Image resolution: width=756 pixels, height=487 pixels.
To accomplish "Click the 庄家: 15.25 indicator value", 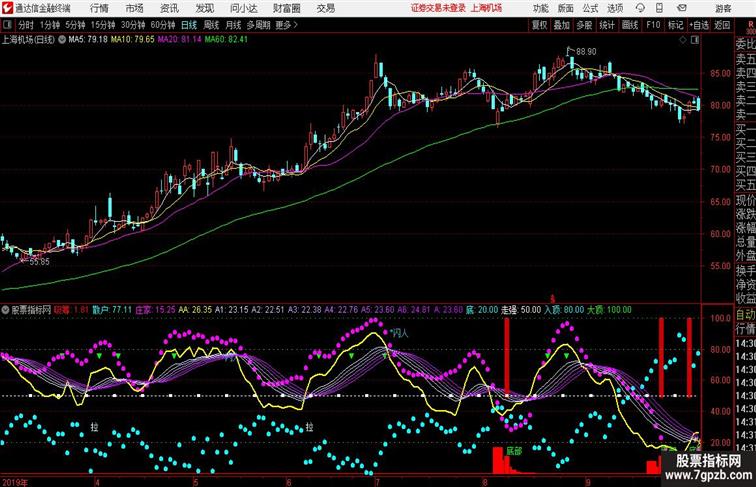I will click(155, 310).
